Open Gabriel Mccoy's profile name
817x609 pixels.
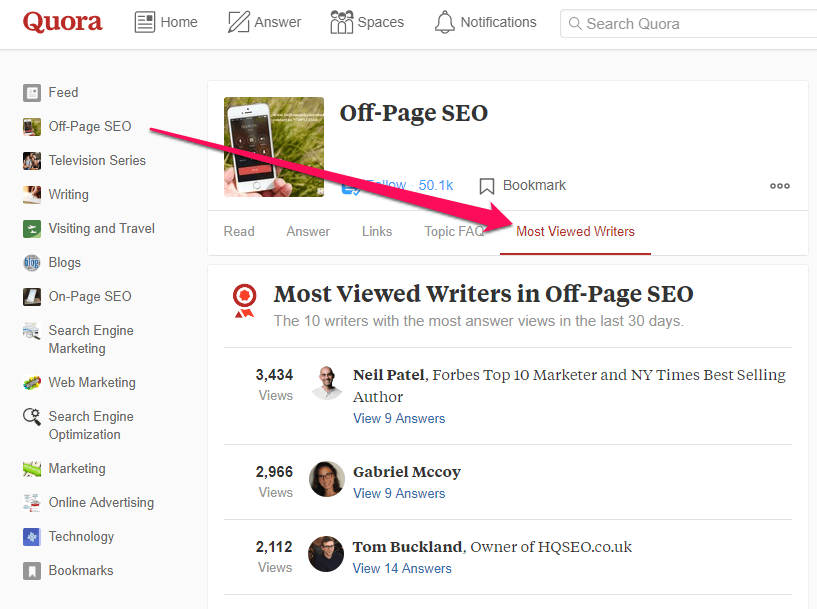(407, 472)
